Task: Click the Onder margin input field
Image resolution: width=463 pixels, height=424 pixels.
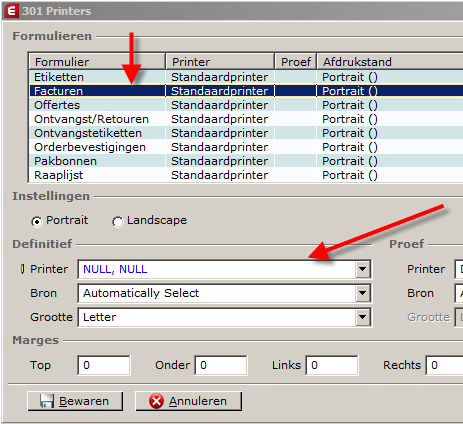Action: (x=221, y=365)
